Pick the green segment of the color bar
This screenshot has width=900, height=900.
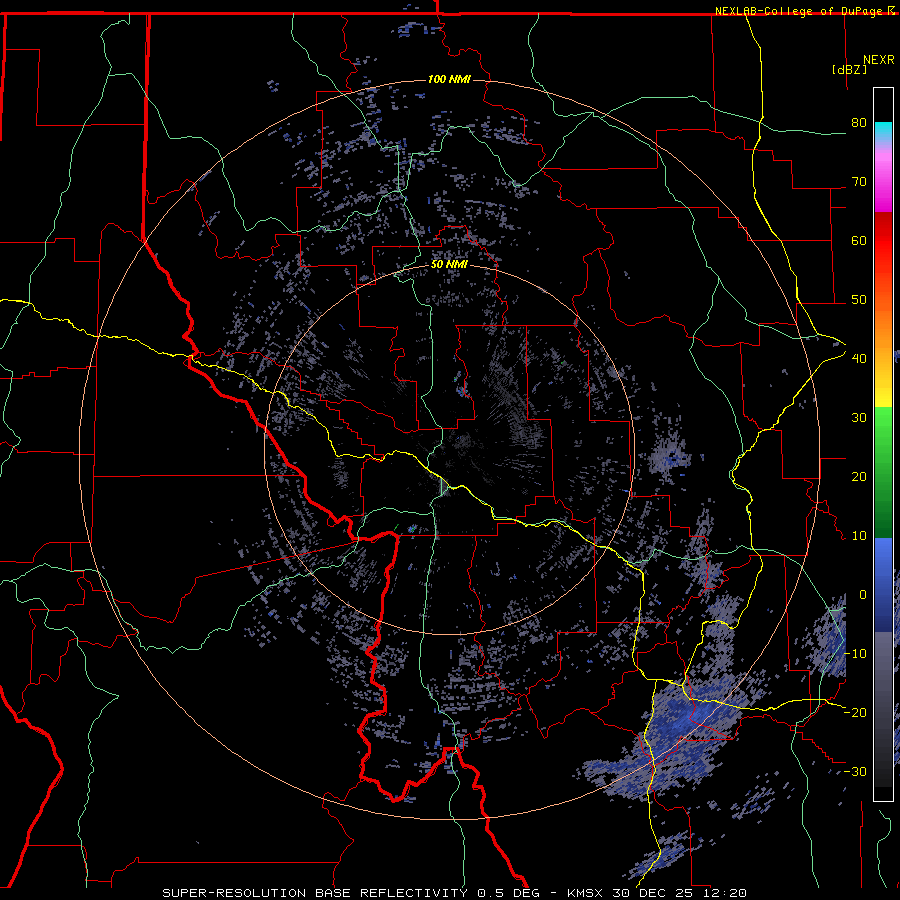[883, 472]
